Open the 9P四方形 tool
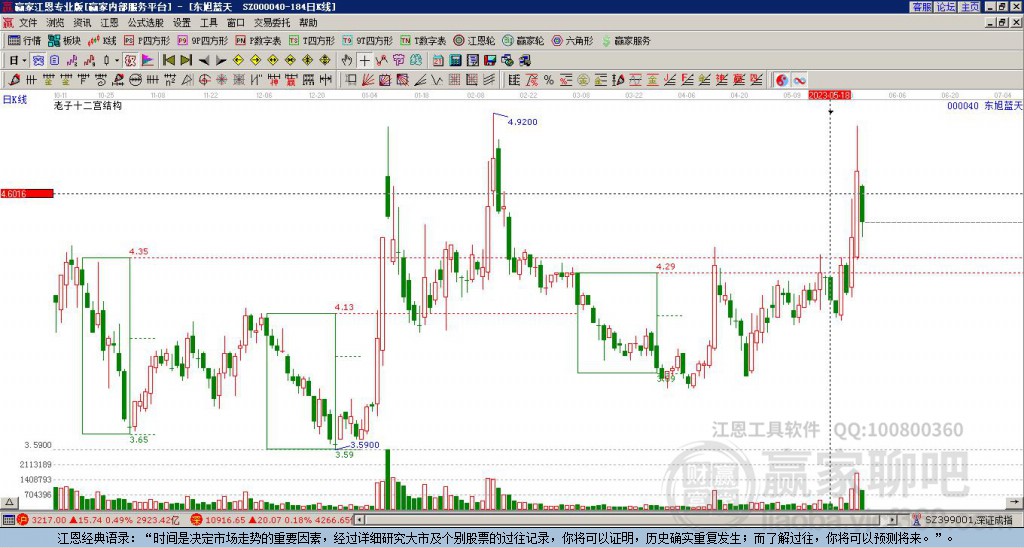The image size is (1024, 548). click(202, 40)
